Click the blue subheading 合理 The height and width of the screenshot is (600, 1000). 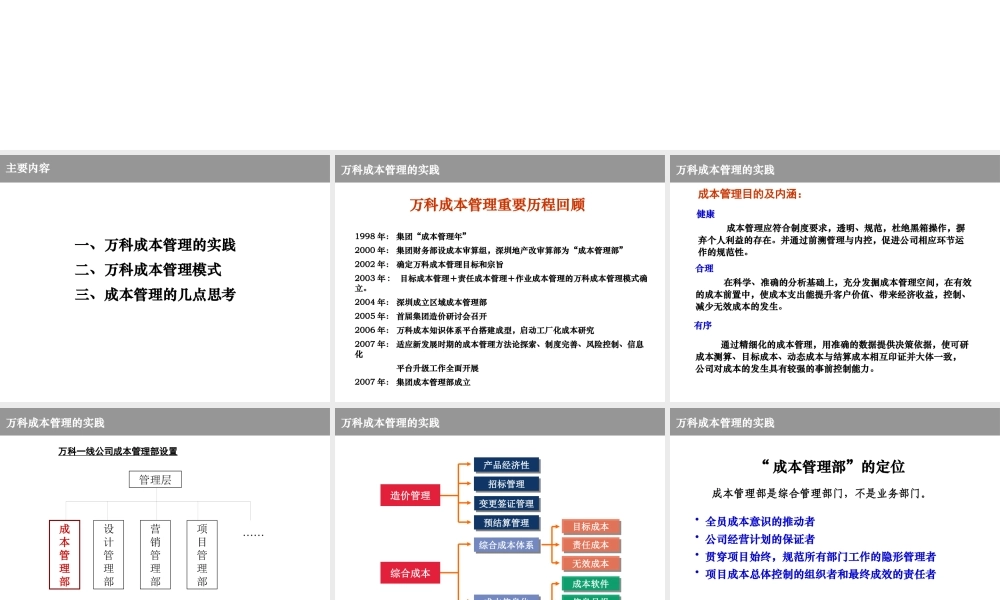(x=704, y=268)
